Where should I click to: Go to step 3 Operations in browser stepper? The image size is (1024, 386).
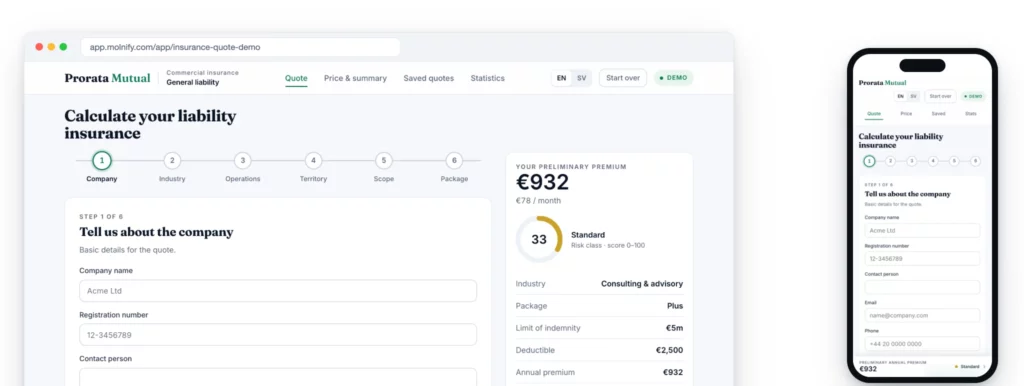pos(242,161)
